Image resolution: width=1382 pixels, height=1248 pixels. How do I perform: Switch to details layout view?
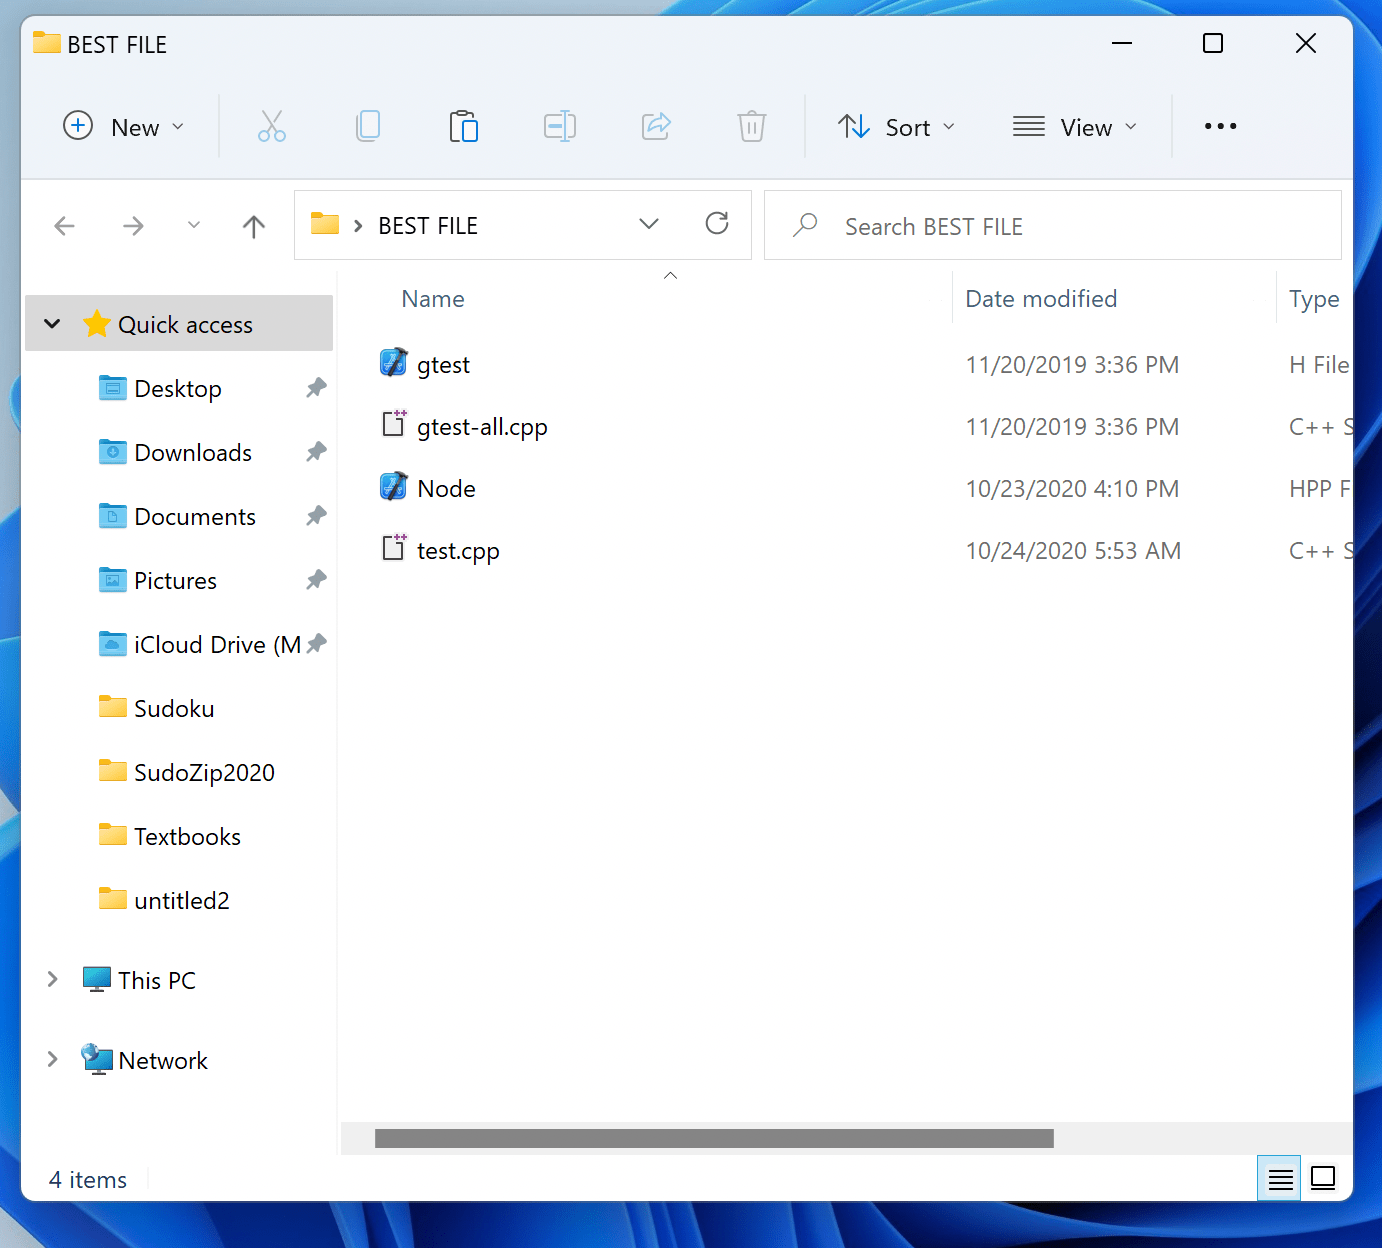(x=1279, y=1178)
